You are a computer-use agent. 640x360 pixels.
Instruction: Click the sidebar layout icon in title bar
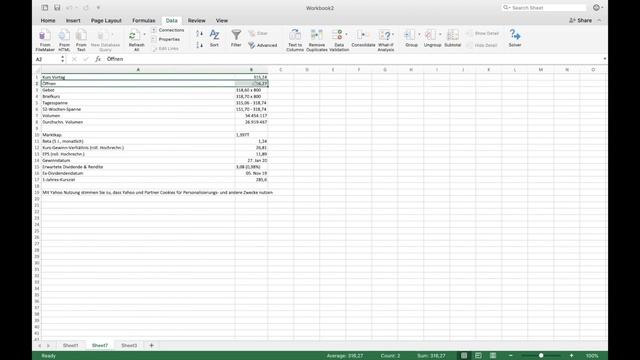45,8
